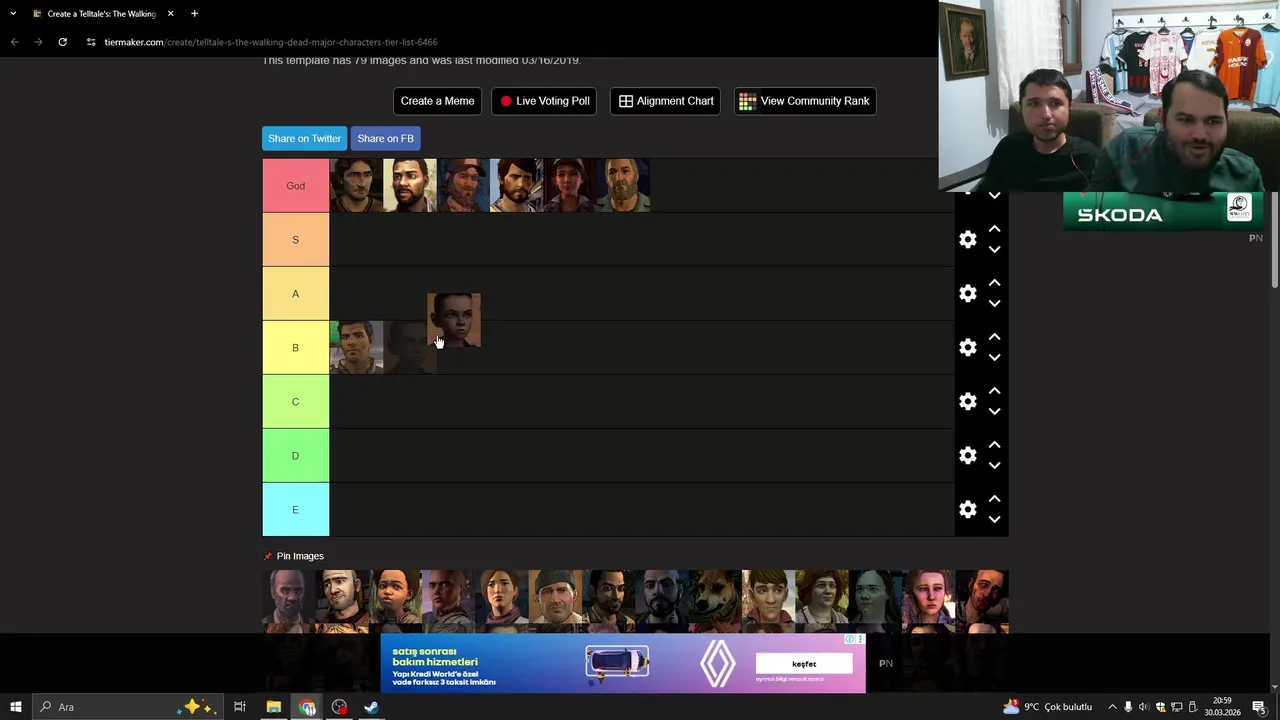Open File Explorer from taskbar
Image resolution: width=1280 pixels, height=720 pixels.
click(273, 707)
